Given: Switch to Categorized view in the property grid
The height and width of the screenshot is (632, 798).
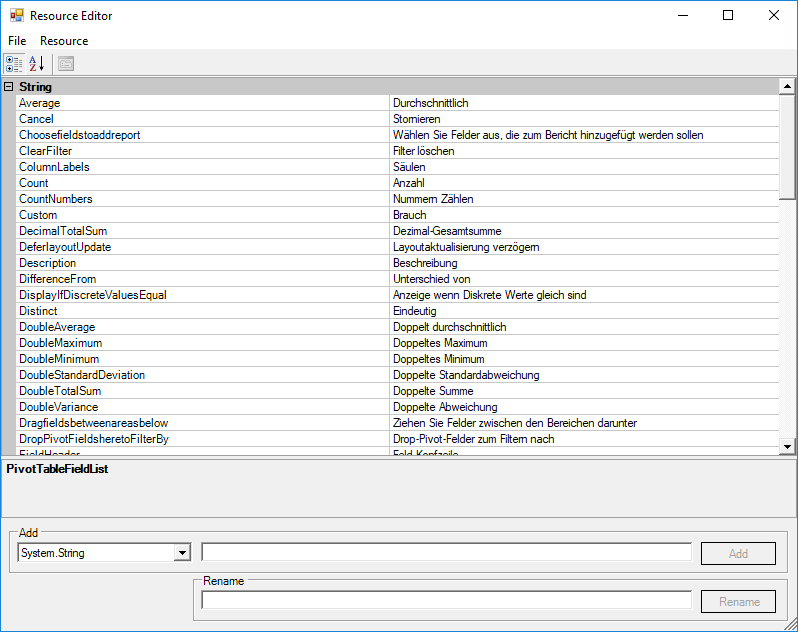Looking at the screenshot, I should point(14,64).
